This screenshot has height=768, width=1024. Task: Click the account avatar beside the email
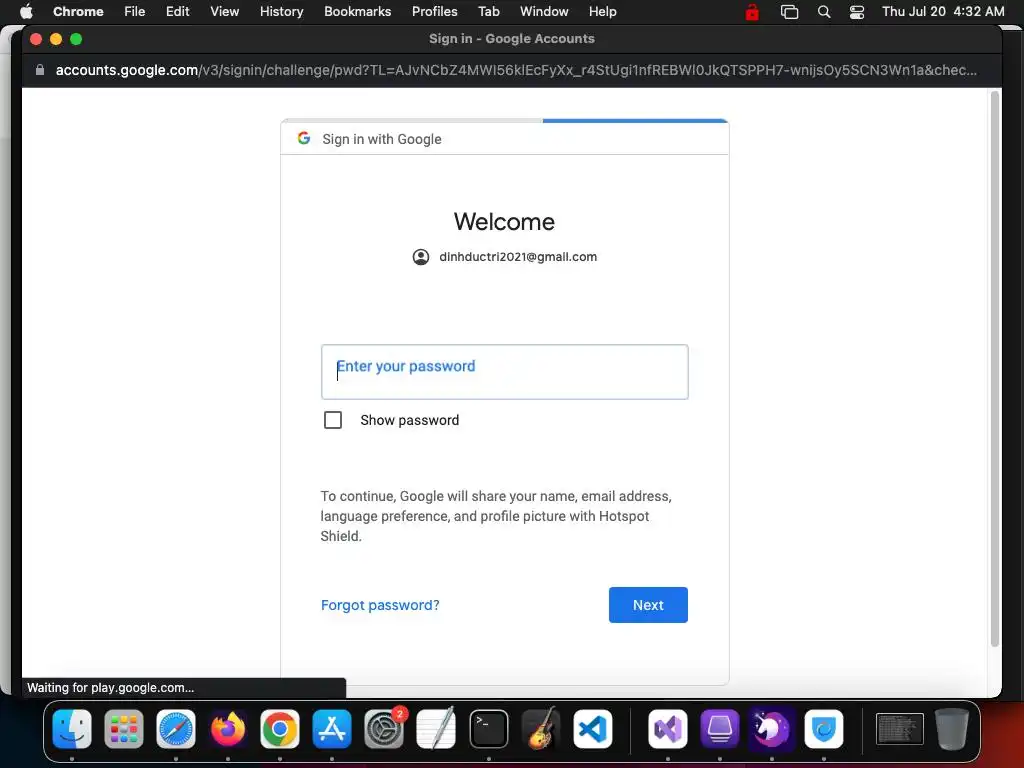421,257
